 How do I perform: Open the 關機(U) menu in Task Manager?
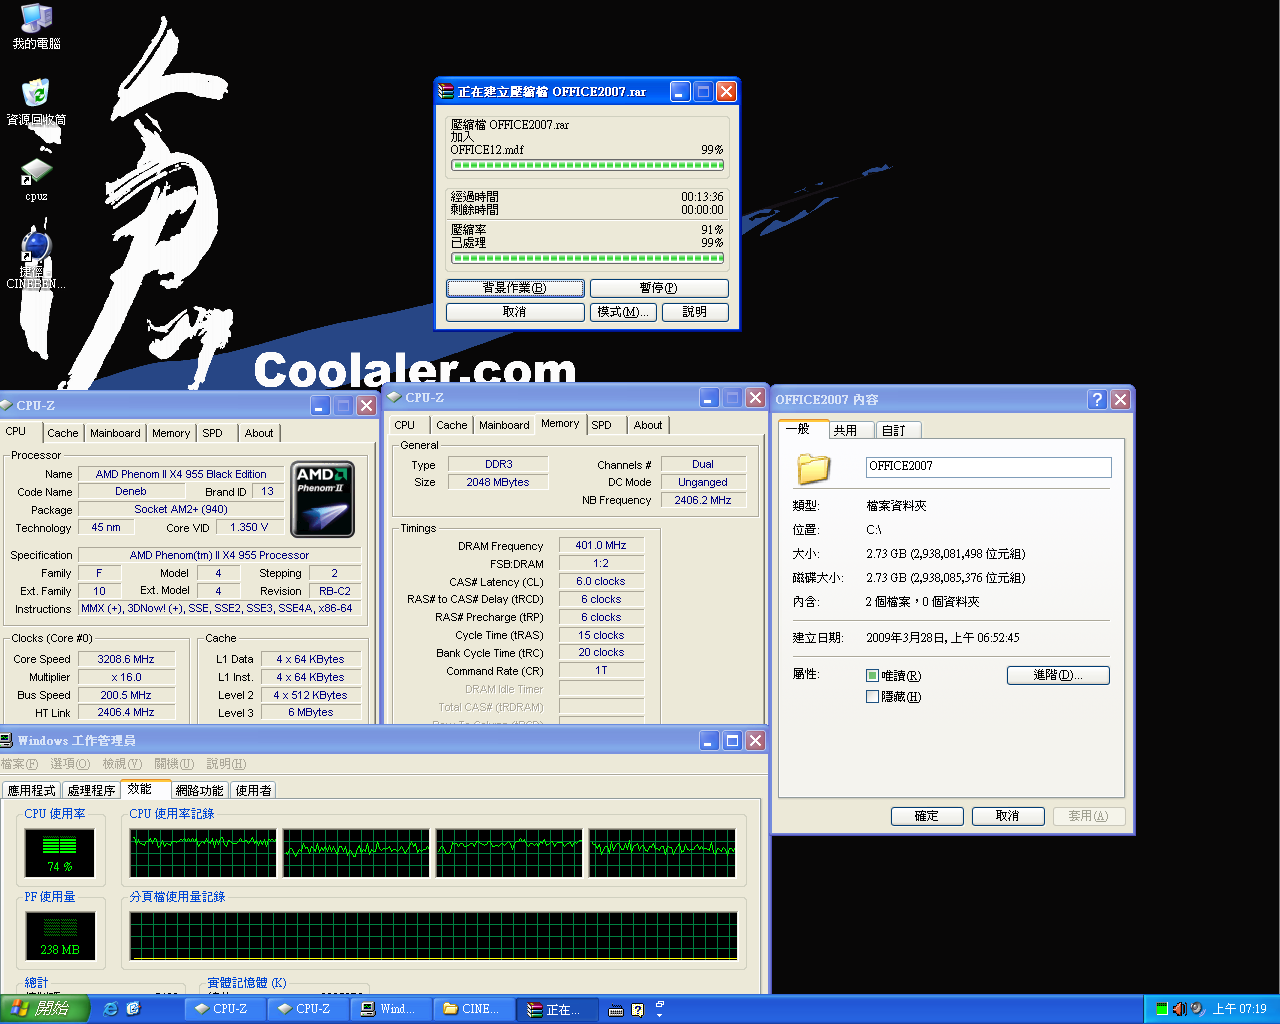pyautogui.click(x=175, y=764)
